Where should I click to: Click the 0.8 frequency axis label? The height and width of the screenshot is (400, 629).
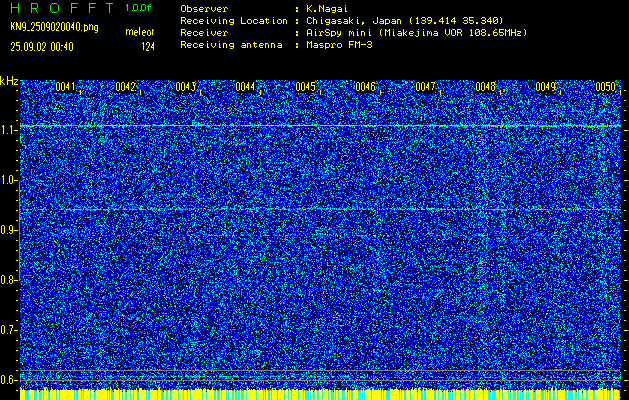[7, 280]
